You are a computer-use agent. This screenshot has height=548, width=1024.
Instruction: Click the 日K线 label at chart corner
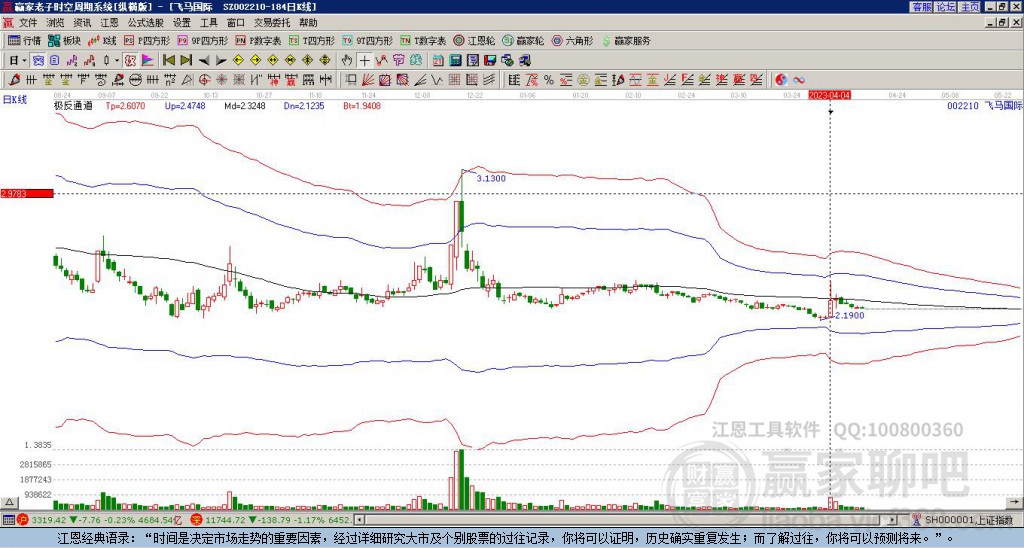coord(15,100)
